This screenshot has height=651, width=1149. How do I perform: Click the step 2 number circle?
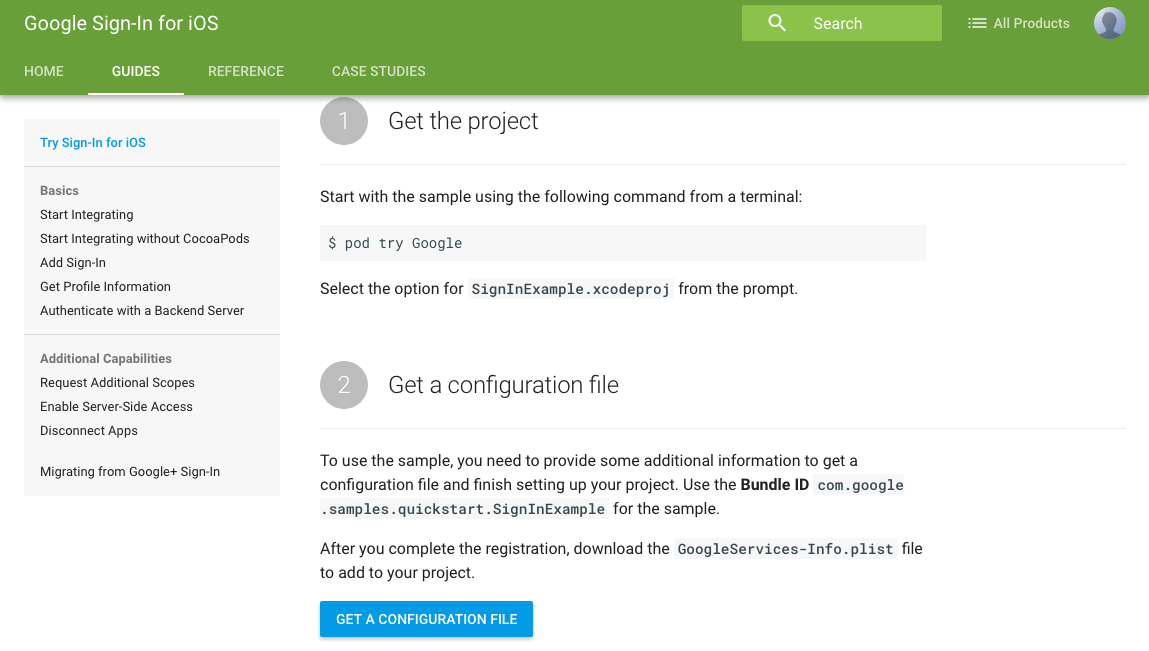[344, 385]
